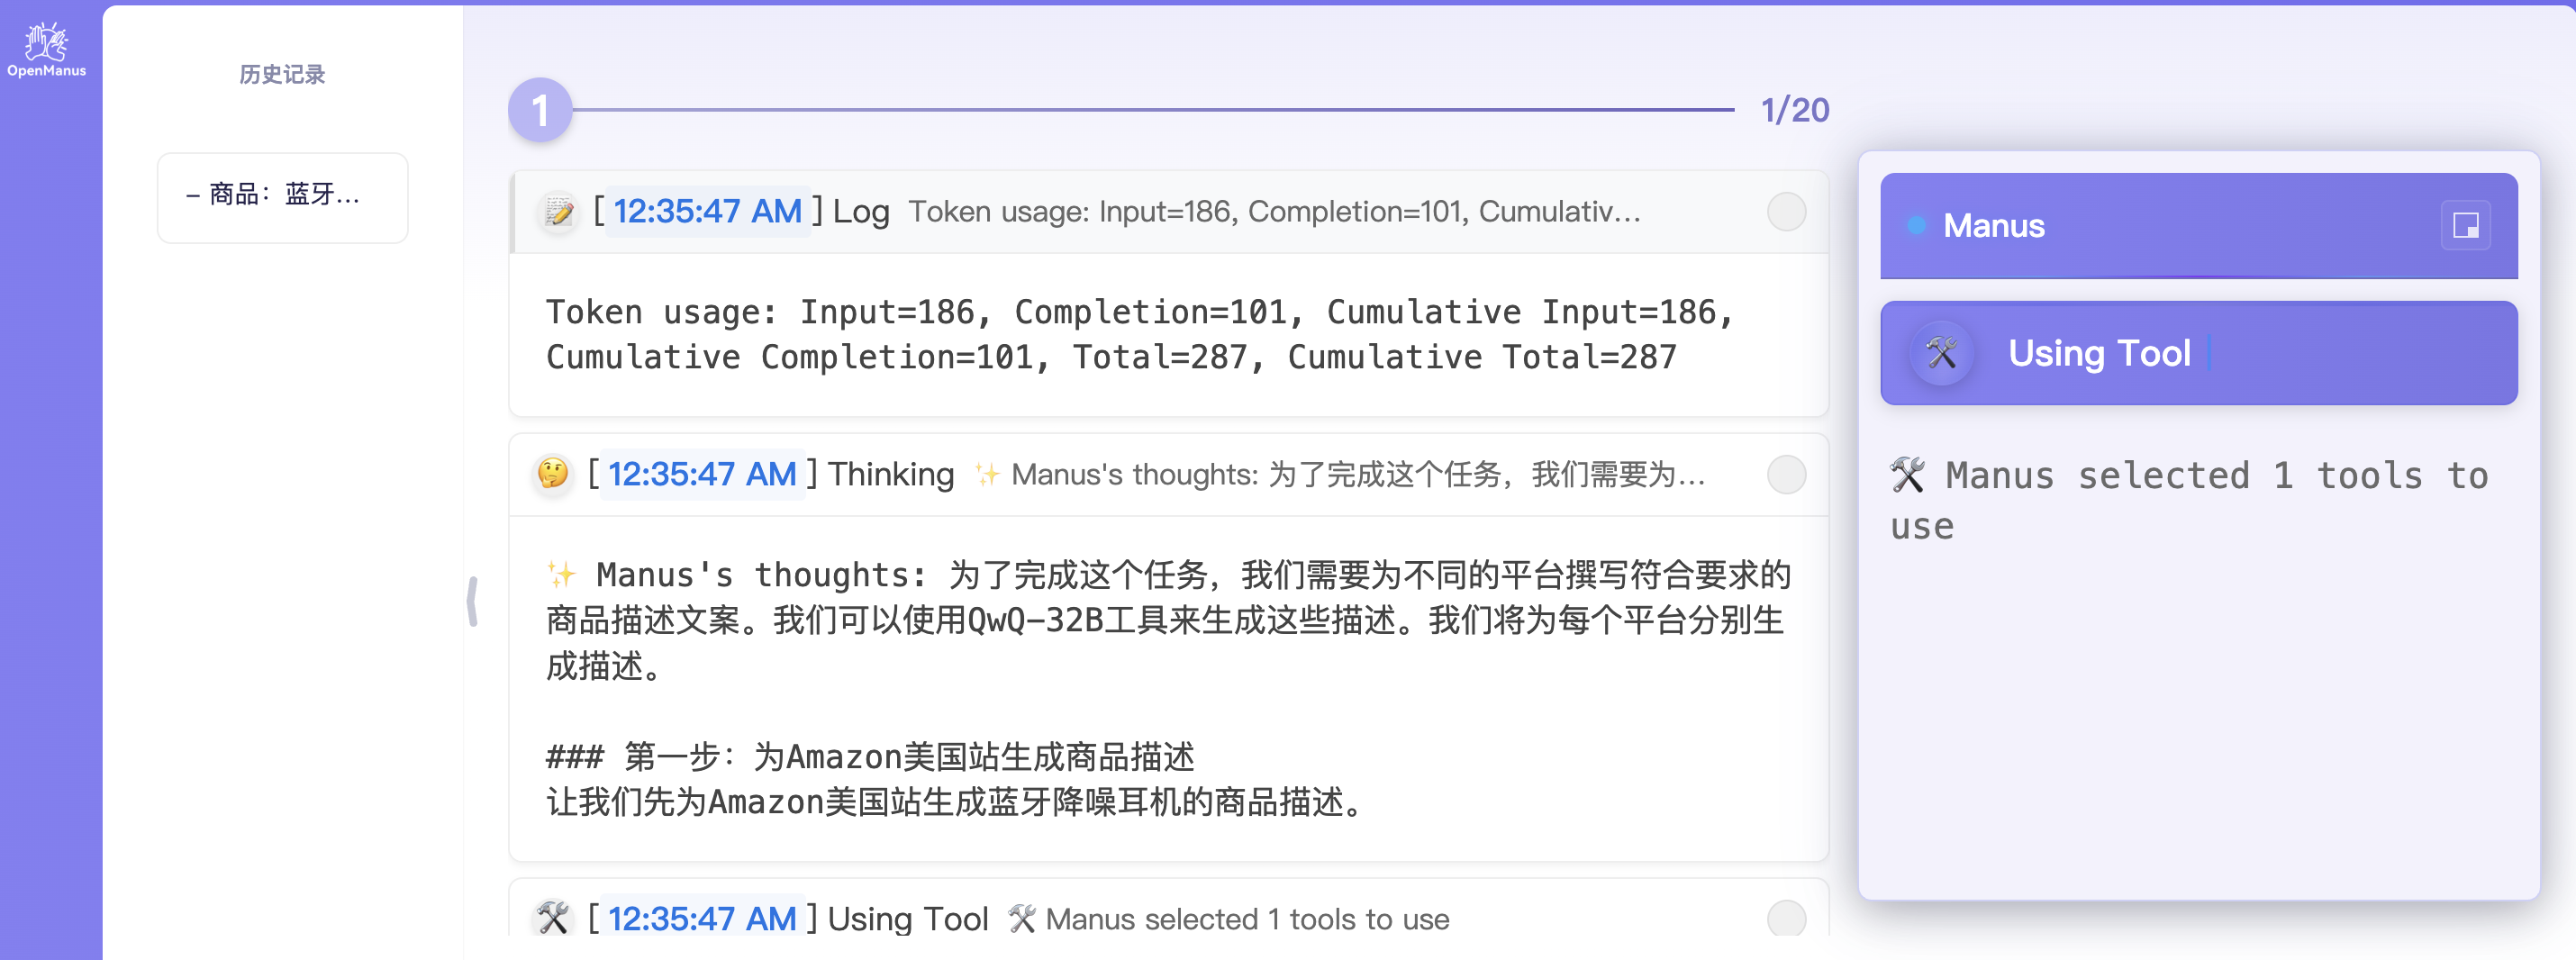Click the tools icon on Using Tool entry
2576x960 pixels.
click(553, 918)
